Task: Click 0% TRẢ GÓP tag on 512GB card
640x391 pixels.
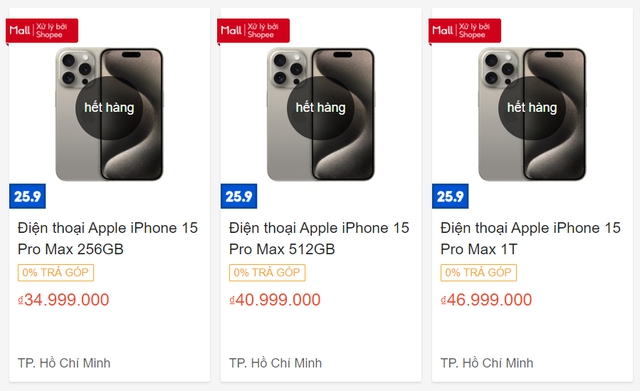Action: coord(267,273)
